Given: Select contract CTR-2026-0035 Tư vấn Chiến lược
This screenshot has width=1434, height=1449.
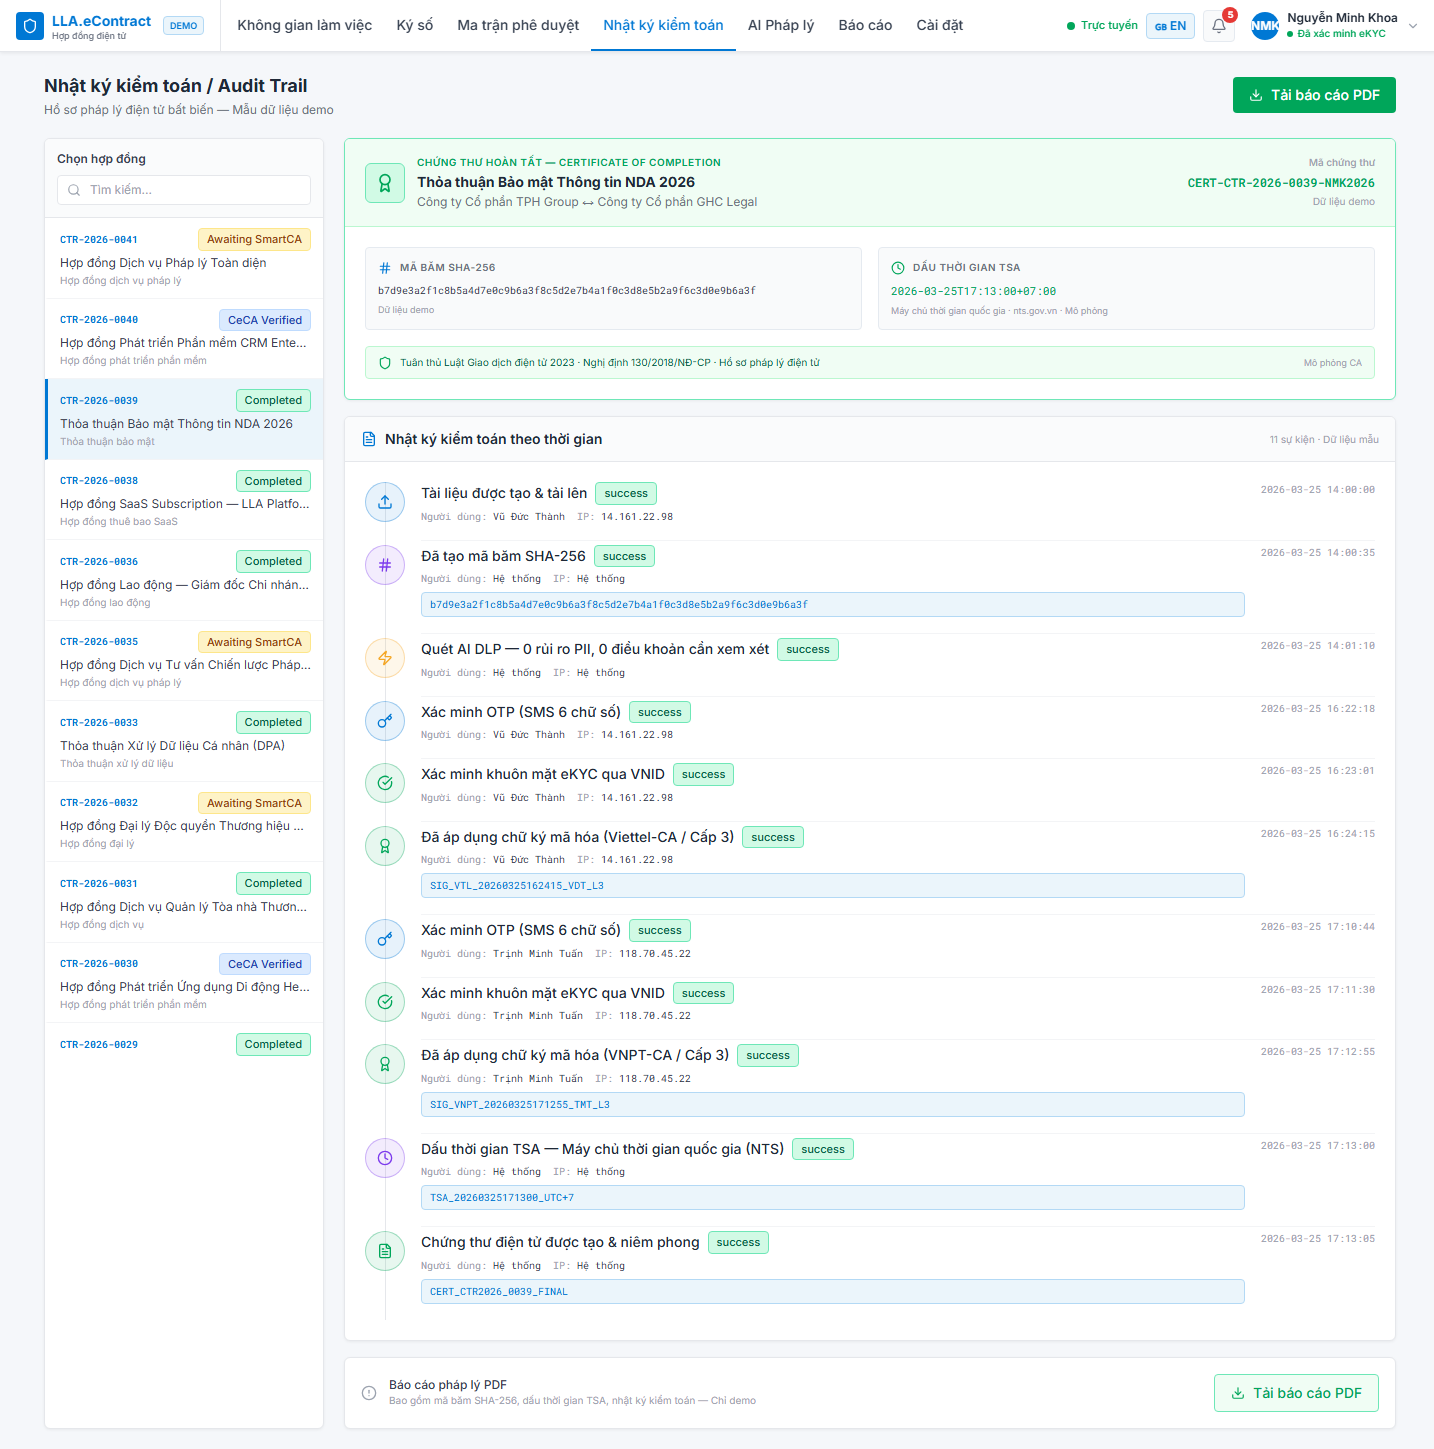Looking at the screenshot, I should [184, 661].
